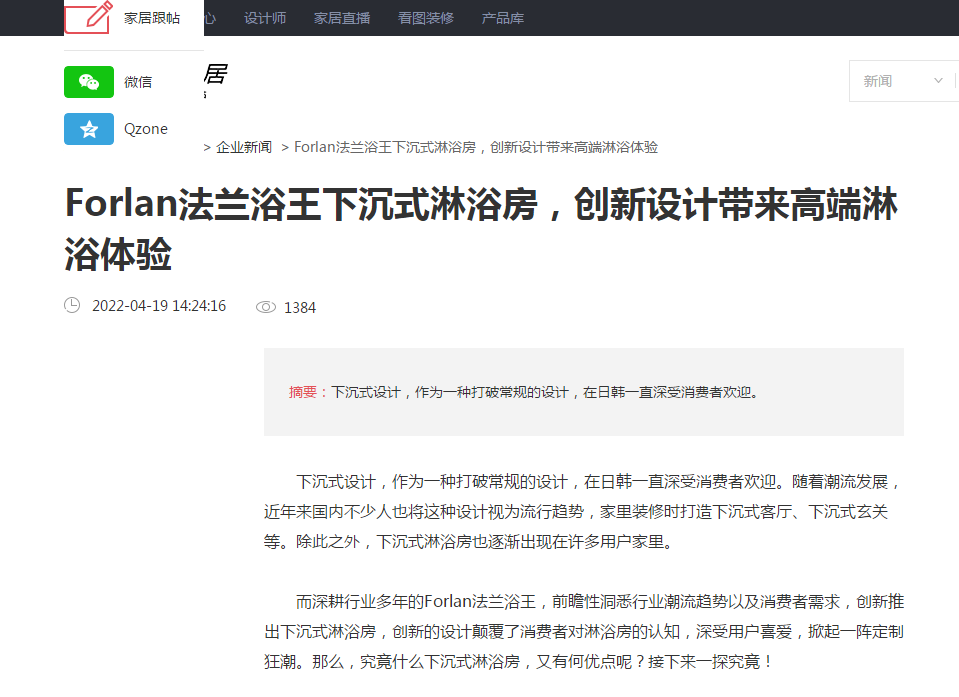Image resolution: width=959 pixels, height=697 pixels.
Task: Open the 产品库 navigation item
Action: pyautogui.click(x=503, y=18)
